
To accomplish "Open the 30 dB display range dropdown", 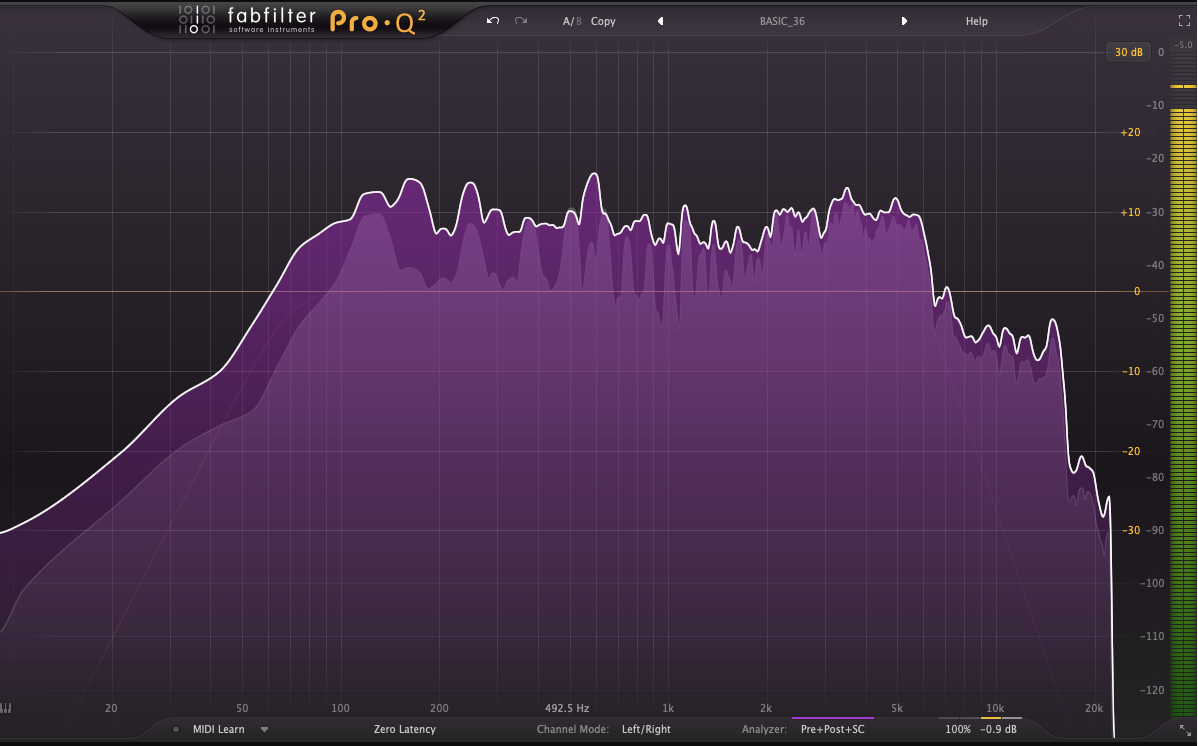I will [1127, 52].
